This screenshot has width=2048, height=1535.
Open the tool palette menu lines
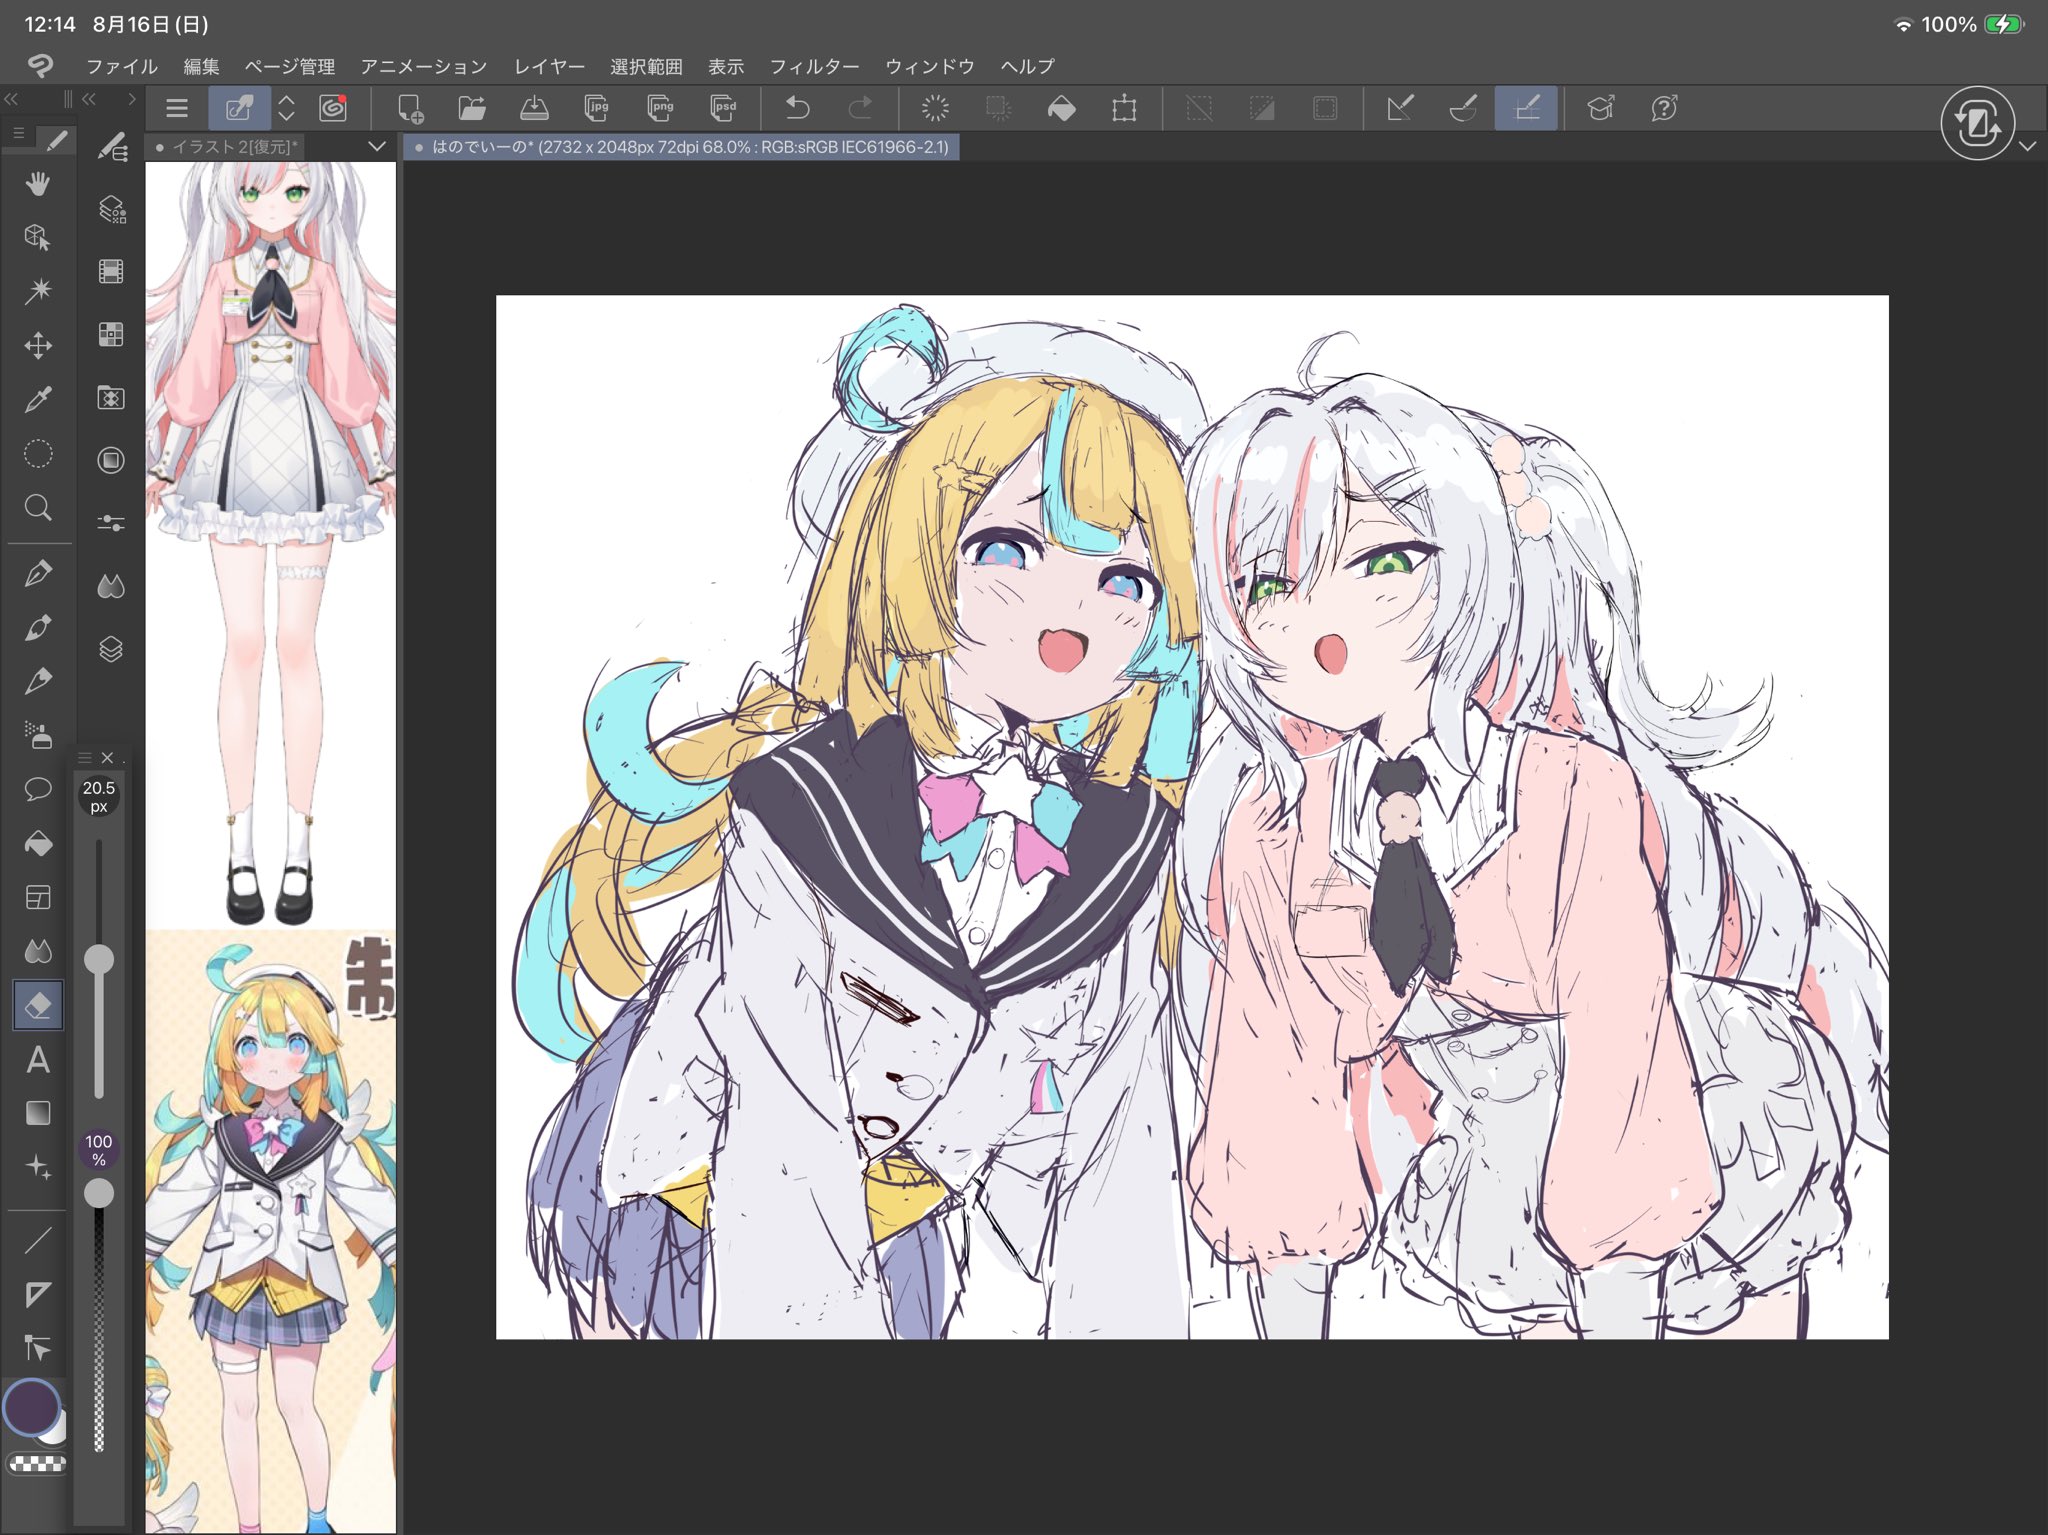(x=18, y=133)
